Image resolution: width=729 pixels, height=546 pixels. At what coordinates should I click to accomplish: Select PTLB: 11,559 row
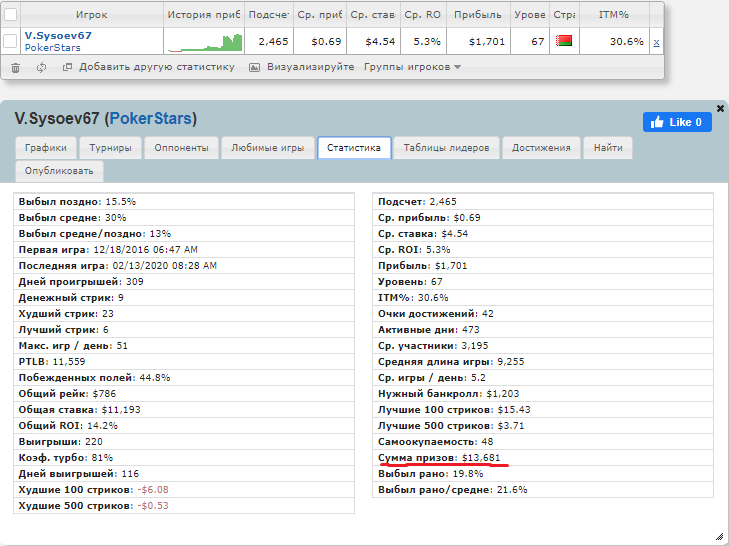pos(184,362)
